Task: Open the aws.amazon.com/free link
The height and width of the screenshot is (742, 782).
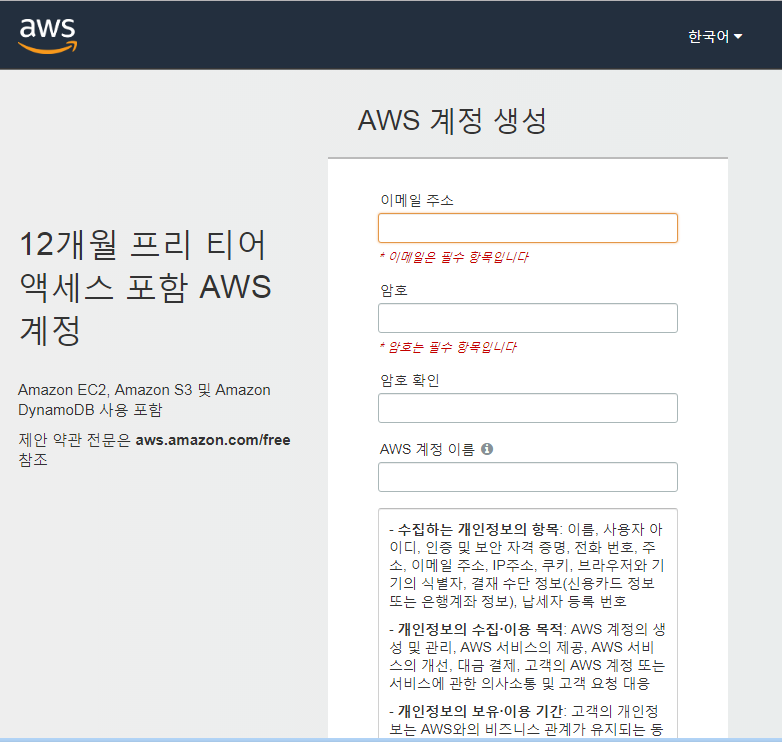Action: click(213, 440)
